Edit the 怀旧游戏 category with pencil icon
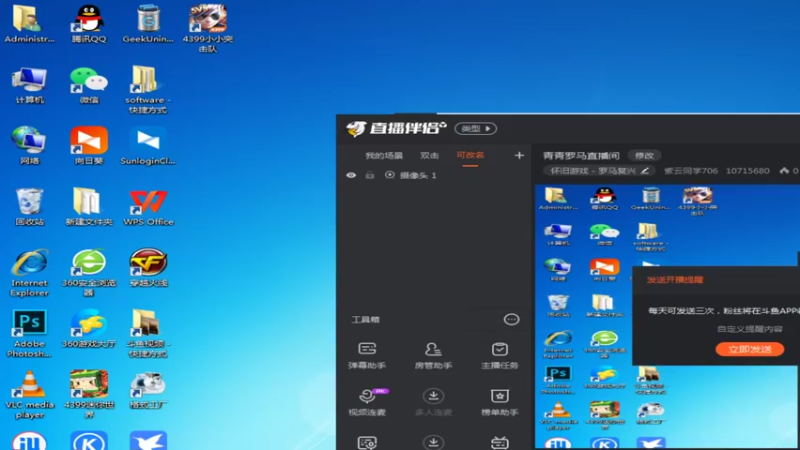 tap(645, 171)
